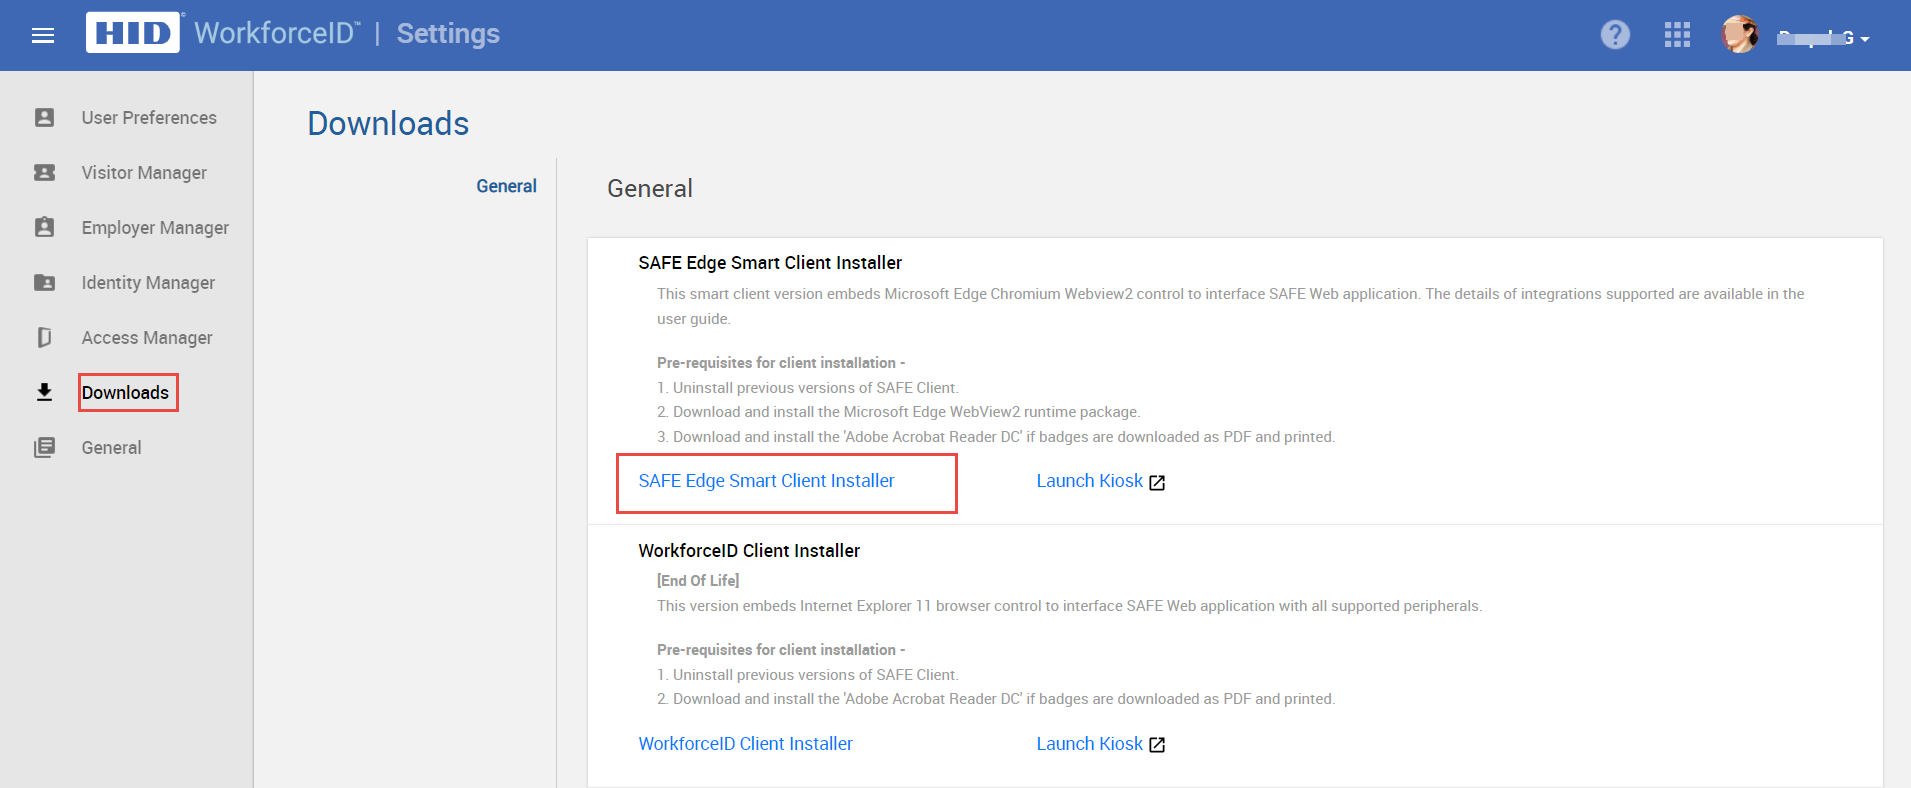1911x788 pixels.
Task: Go to Visitor Manager
Action: [144, 173]
